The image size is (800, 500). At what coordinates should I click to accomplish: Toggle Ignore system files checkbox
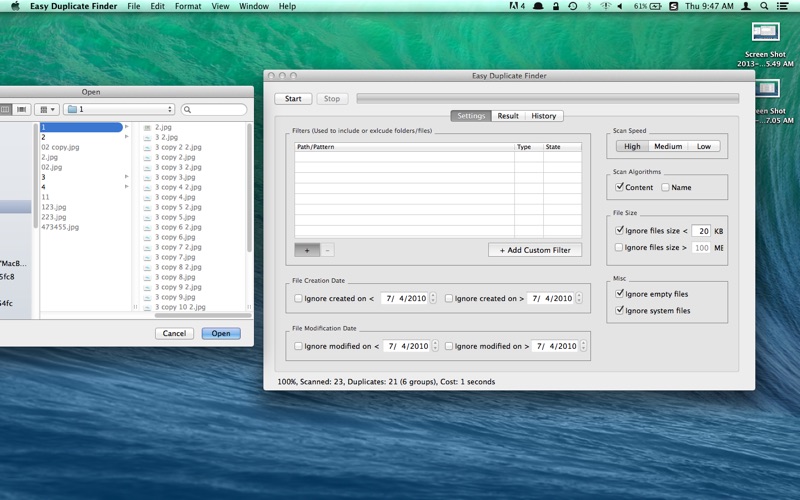coord(619,310)
